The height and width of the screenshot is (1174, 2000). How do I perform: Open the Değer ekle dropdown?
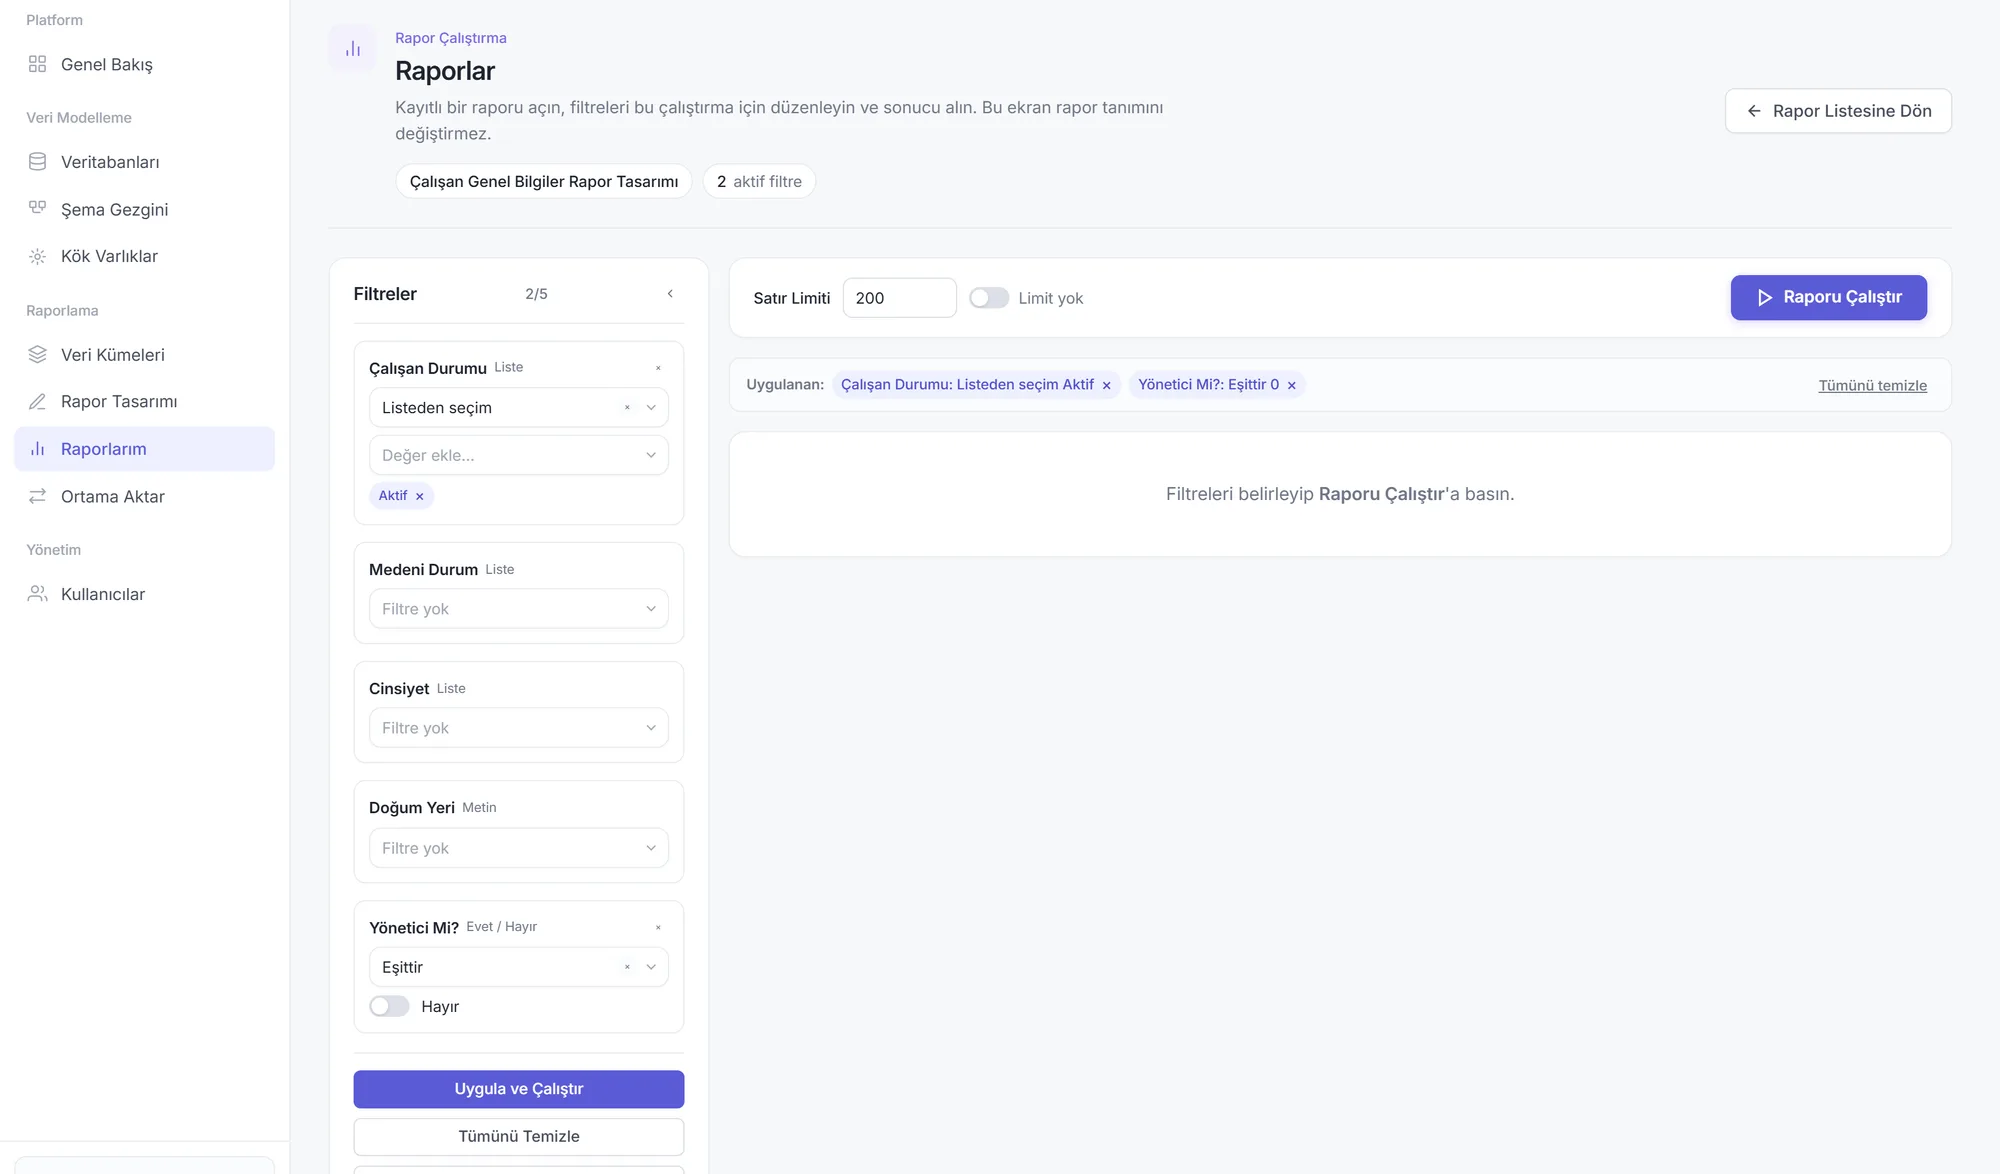tap(518, 455)
